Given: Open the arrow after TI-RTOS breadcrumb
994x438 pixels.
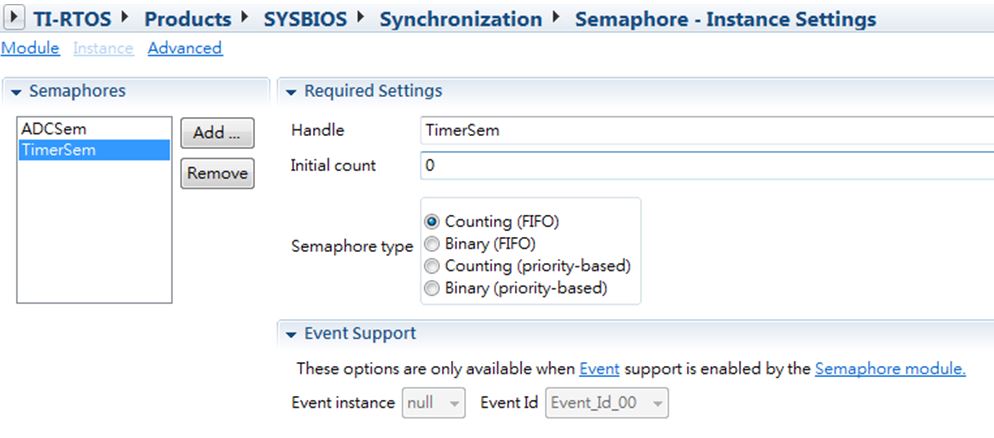Looking at the screenshot, I should click(126, 17).
